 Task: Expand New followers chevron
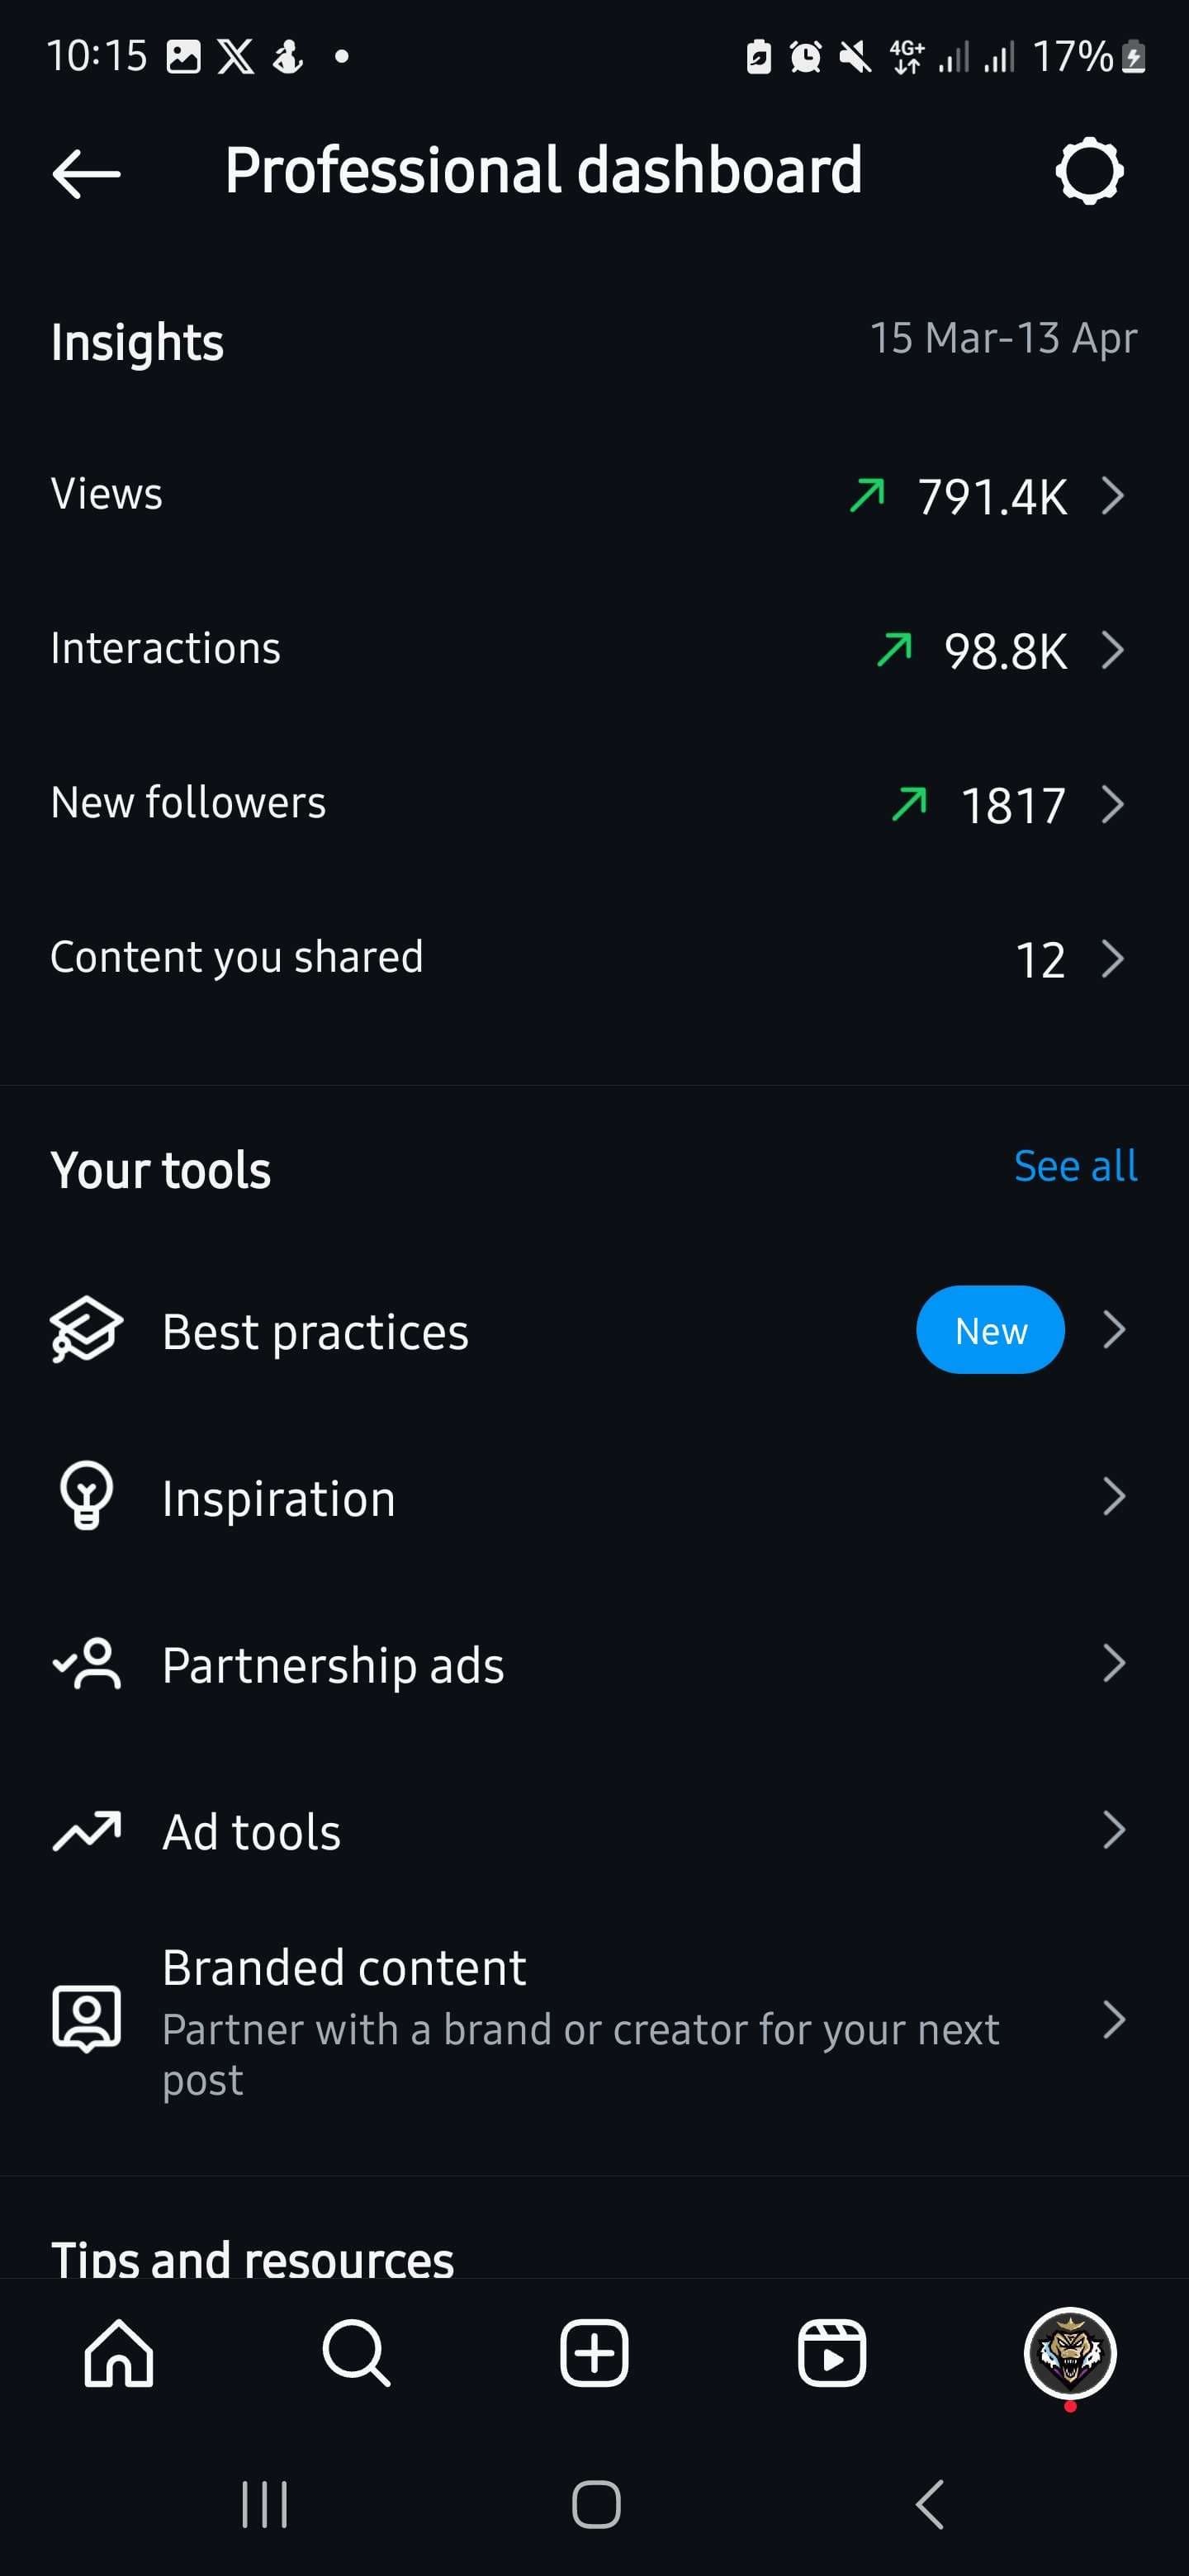1113,804
